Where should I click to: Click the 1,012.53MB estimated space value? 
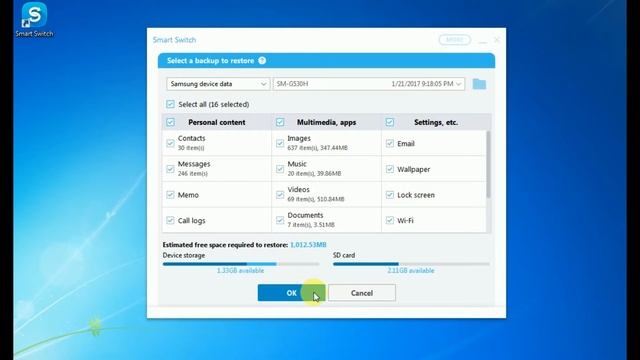click(308, 245)
